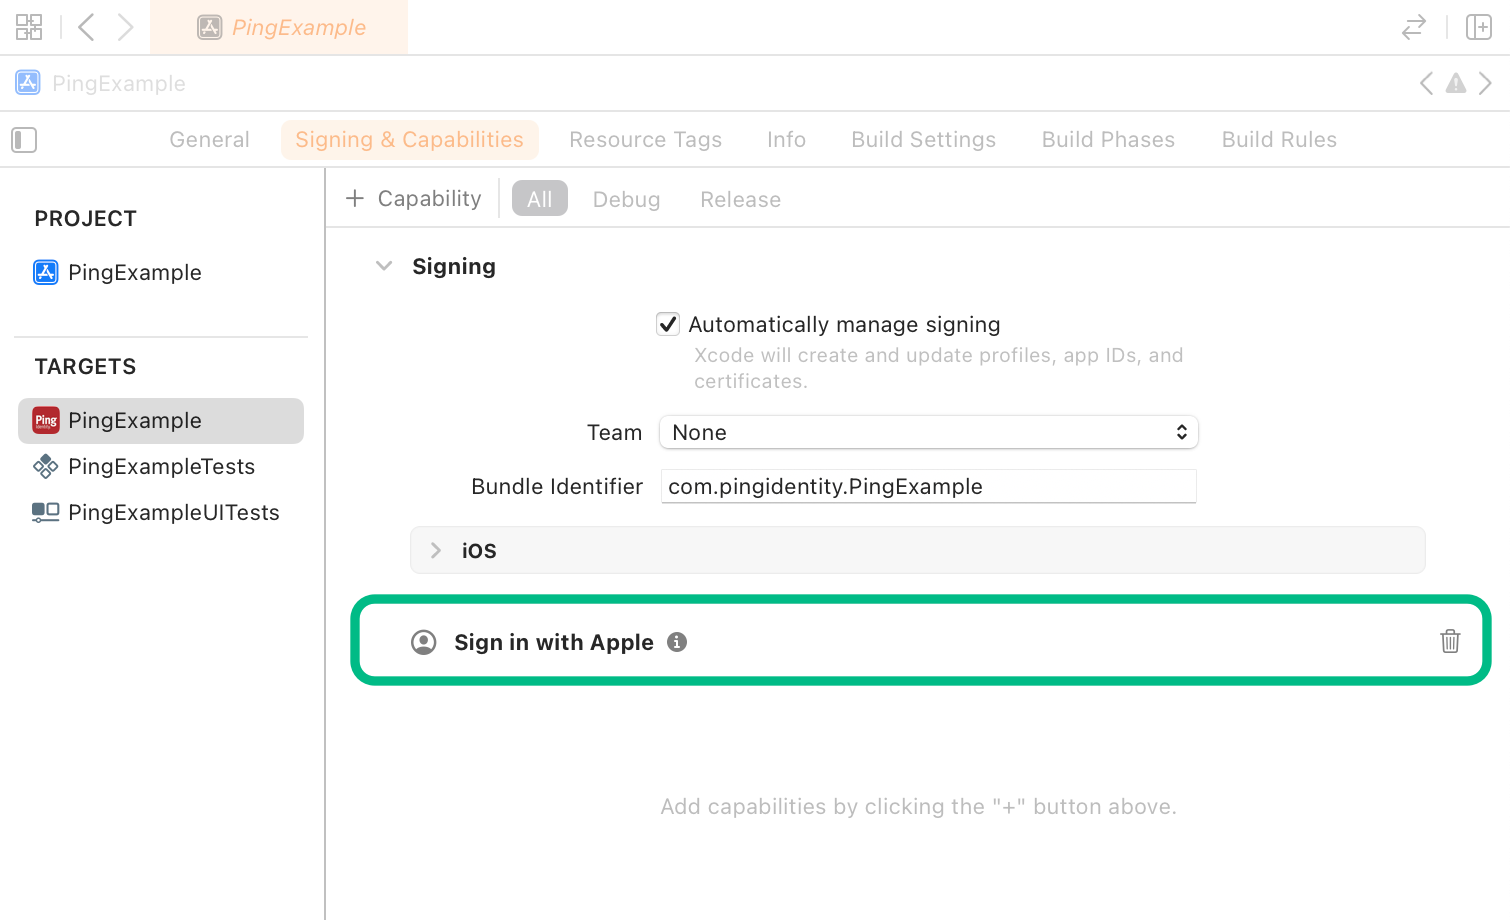Select the PingExampleTests target
Image resolution: width=1510 pixels, height=920 pixels.
point(161,466)
